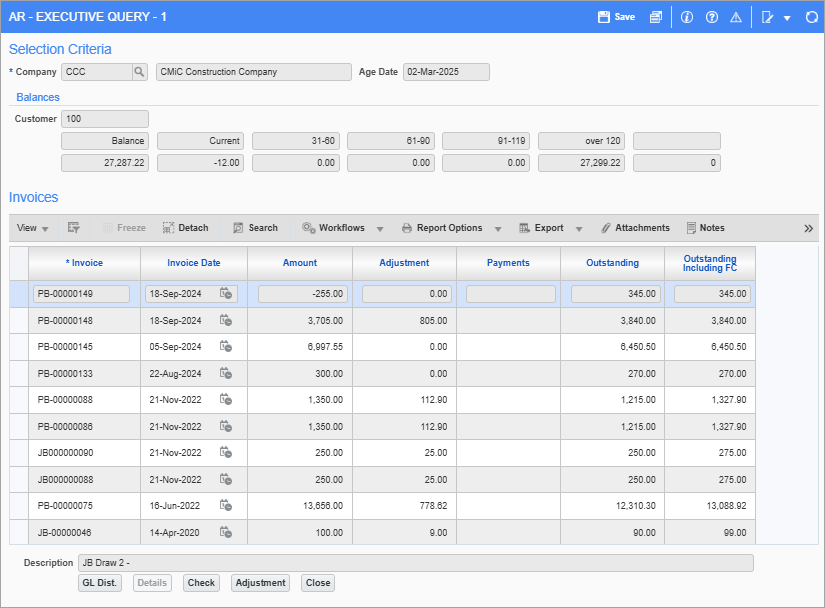Screen dimensions: 825x608
Task: Click the Detach toolbar item
Action: (186, 228)
